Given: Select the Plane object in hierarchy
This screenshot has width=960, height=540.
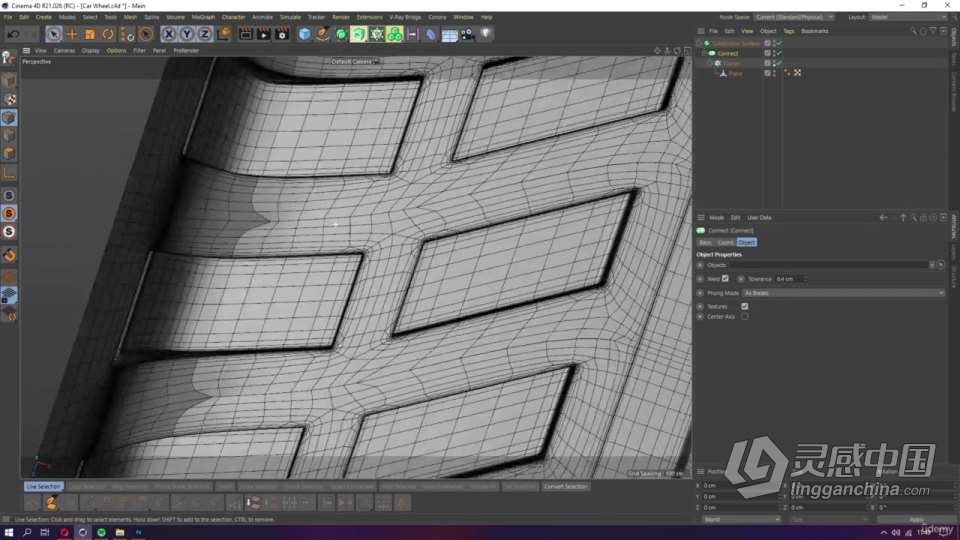Looking at the screenshot, I should (735, 73).
